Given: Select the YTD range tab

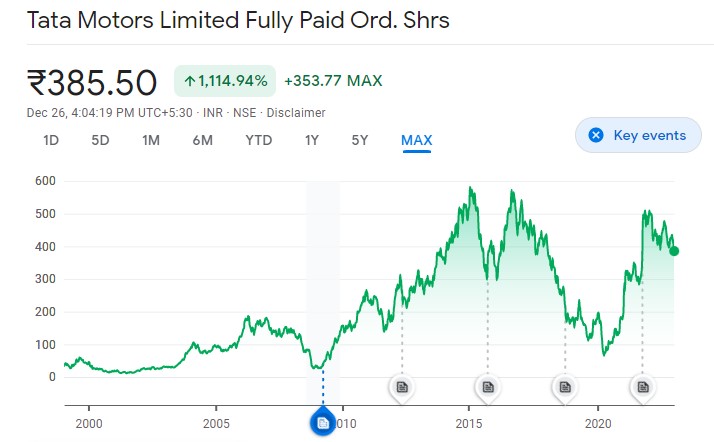Looking at the screenshot, I should click(258, 140).
